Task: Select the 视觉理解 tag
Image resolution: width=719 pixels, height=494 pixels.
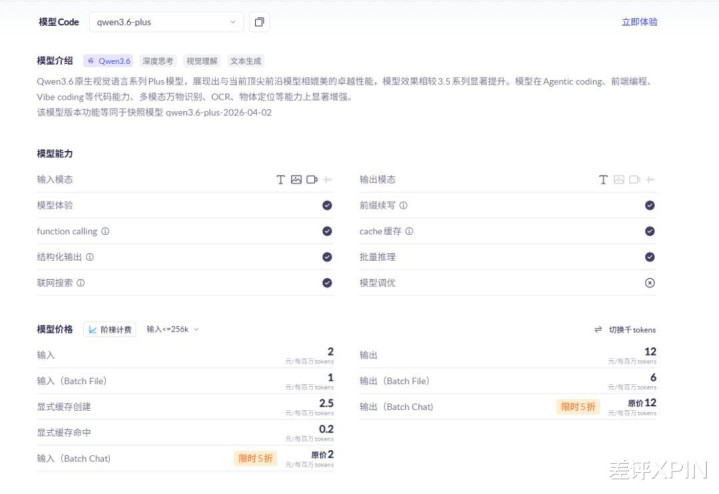Action: coord(201,61)
